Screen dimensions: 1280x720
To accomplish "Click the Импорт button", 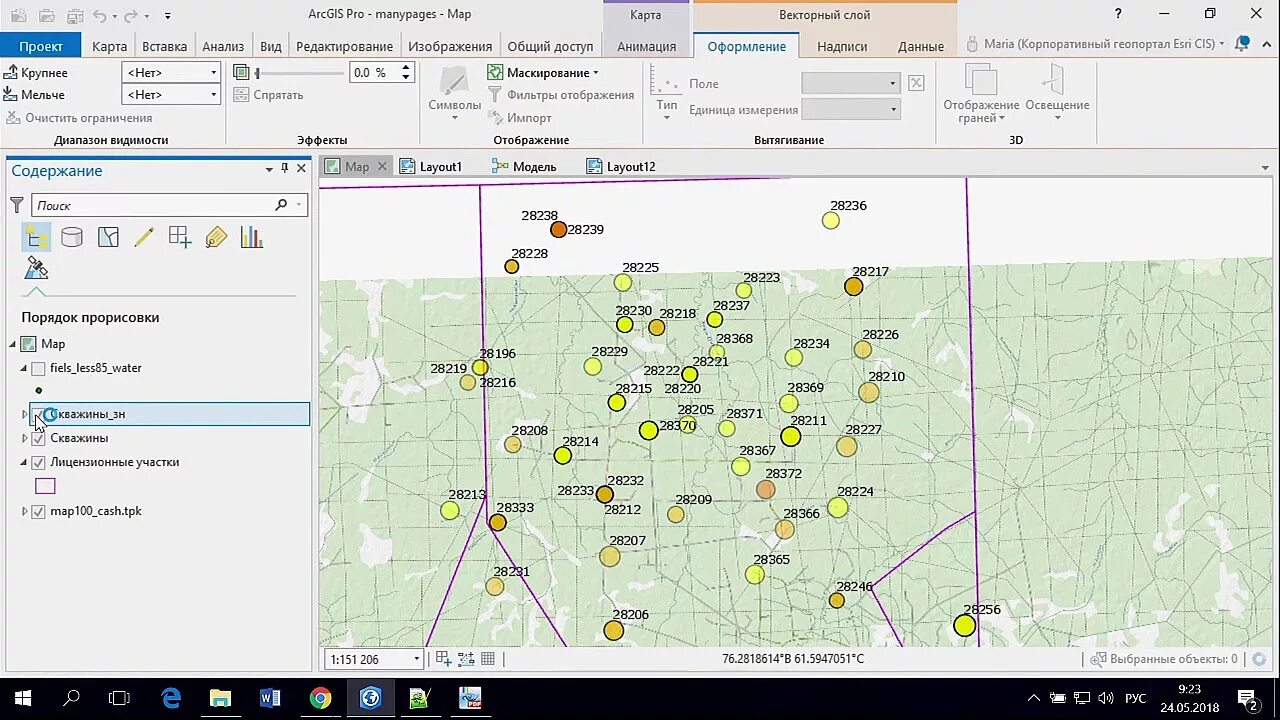I will 520,118.
